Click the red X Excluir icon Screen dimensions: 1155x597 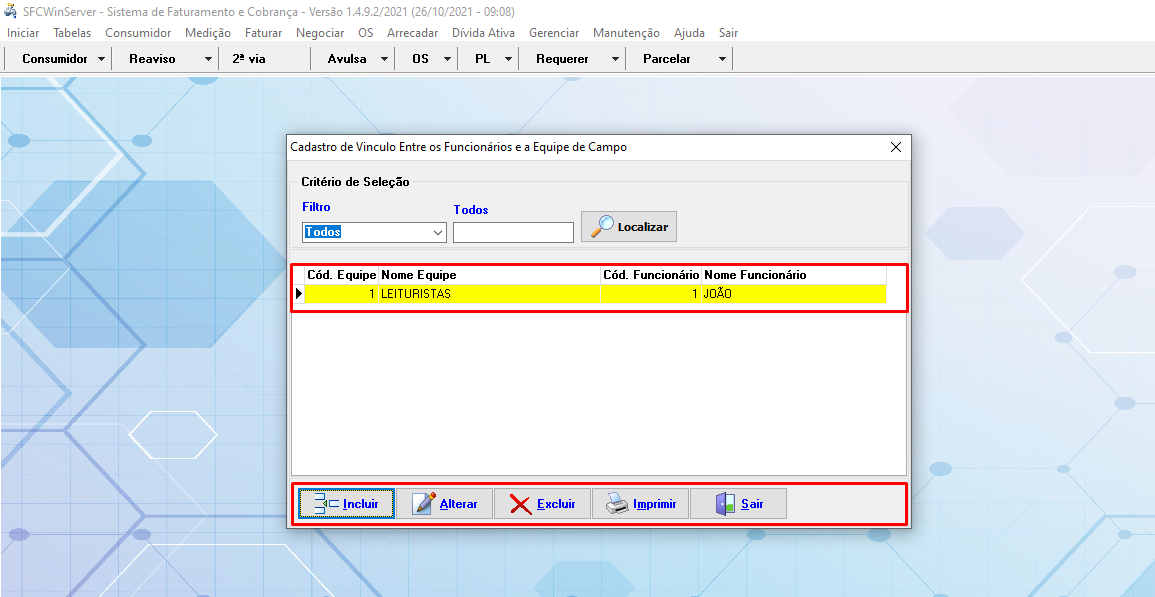[520, 504]
